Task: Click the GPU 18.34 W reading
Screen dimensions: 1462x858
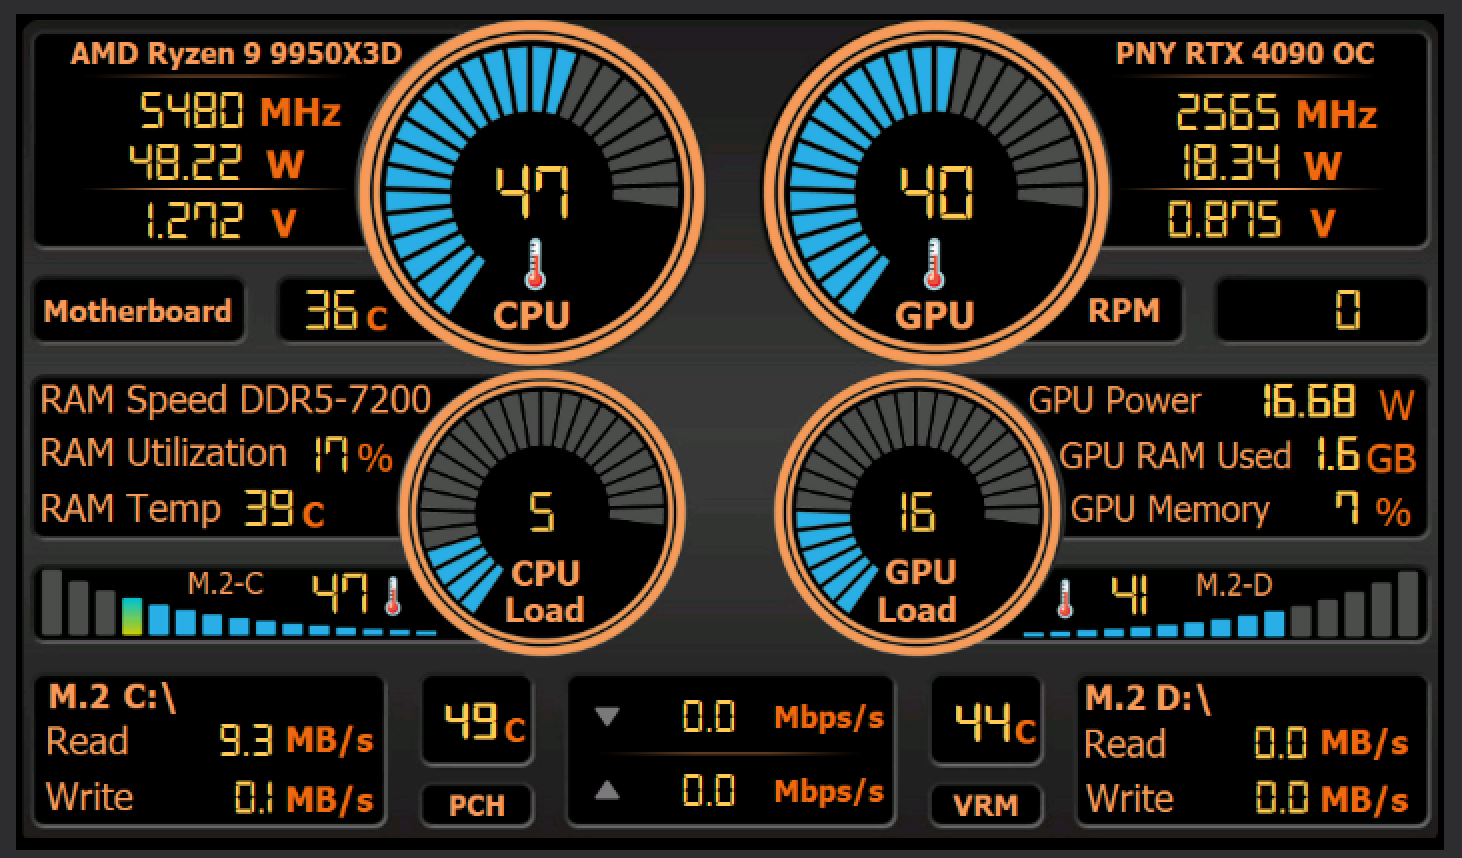Action: coord(1261,164)
